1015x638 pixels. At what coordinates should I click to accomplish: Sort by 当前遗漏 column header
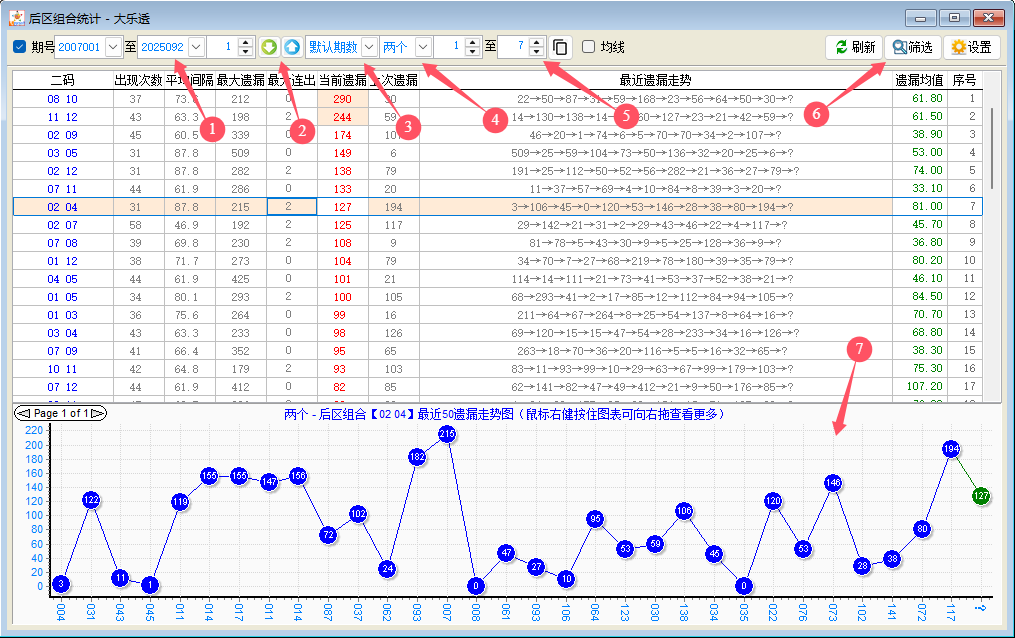pyautogui.click(x=342, y=80)
